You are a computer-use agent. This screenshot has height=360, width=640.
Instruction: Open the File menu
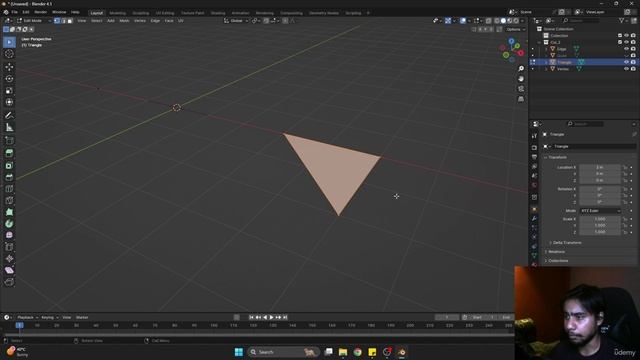pos(14,12)
